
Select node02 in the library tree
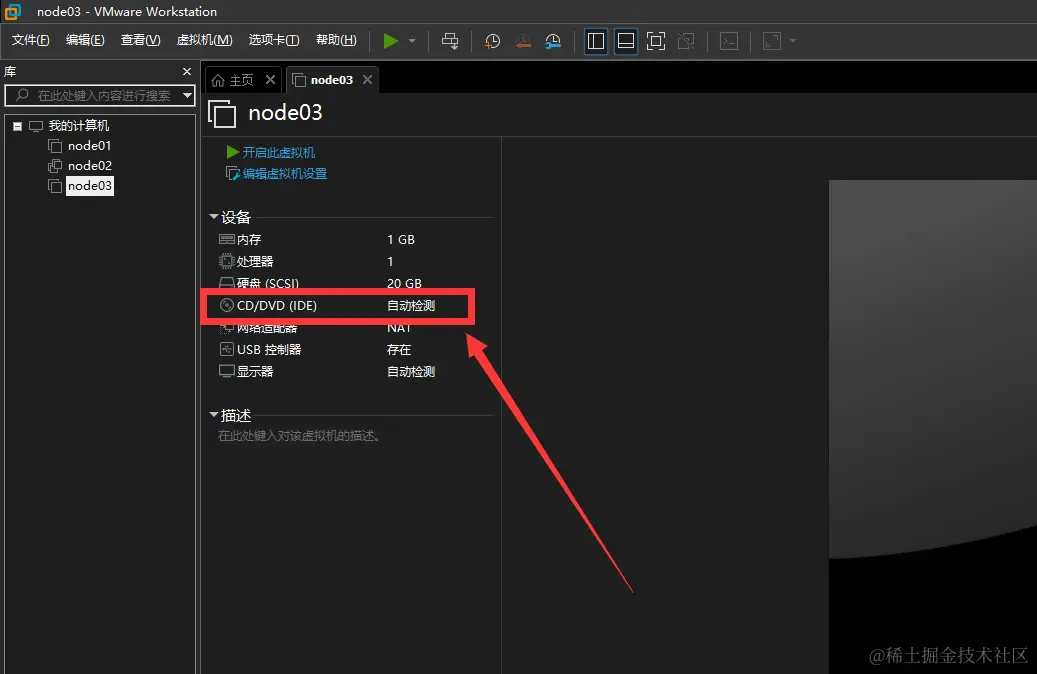(x=90, y=165)
